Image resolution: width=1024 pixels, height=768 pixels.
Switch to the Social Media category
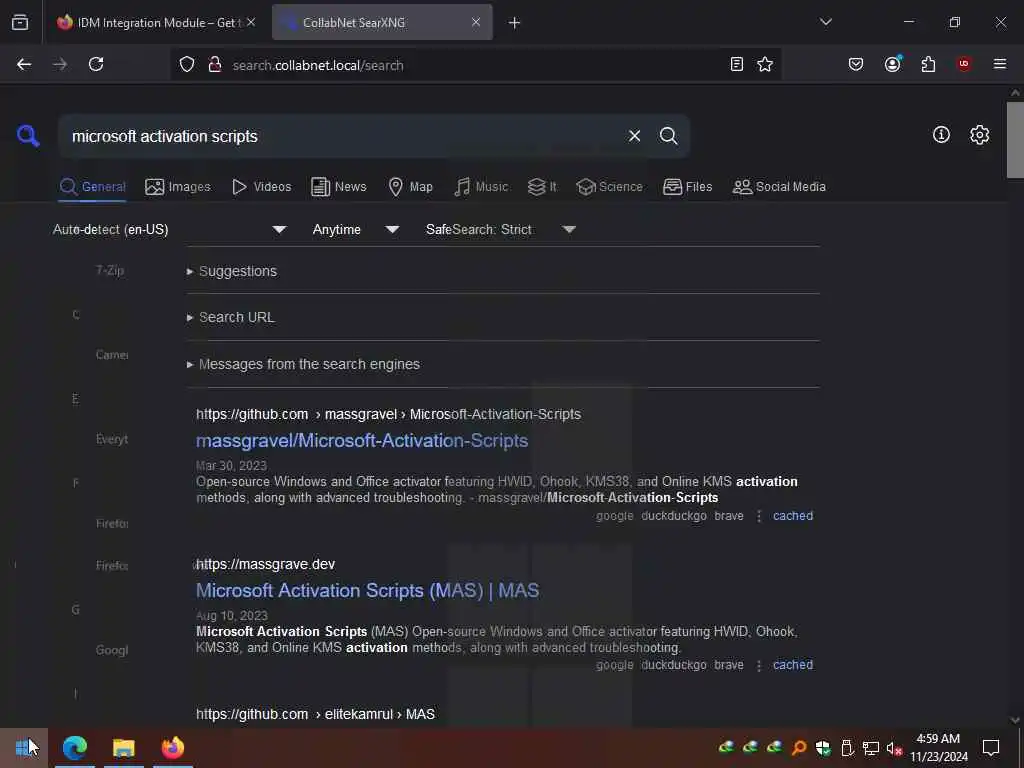(779, 187)
